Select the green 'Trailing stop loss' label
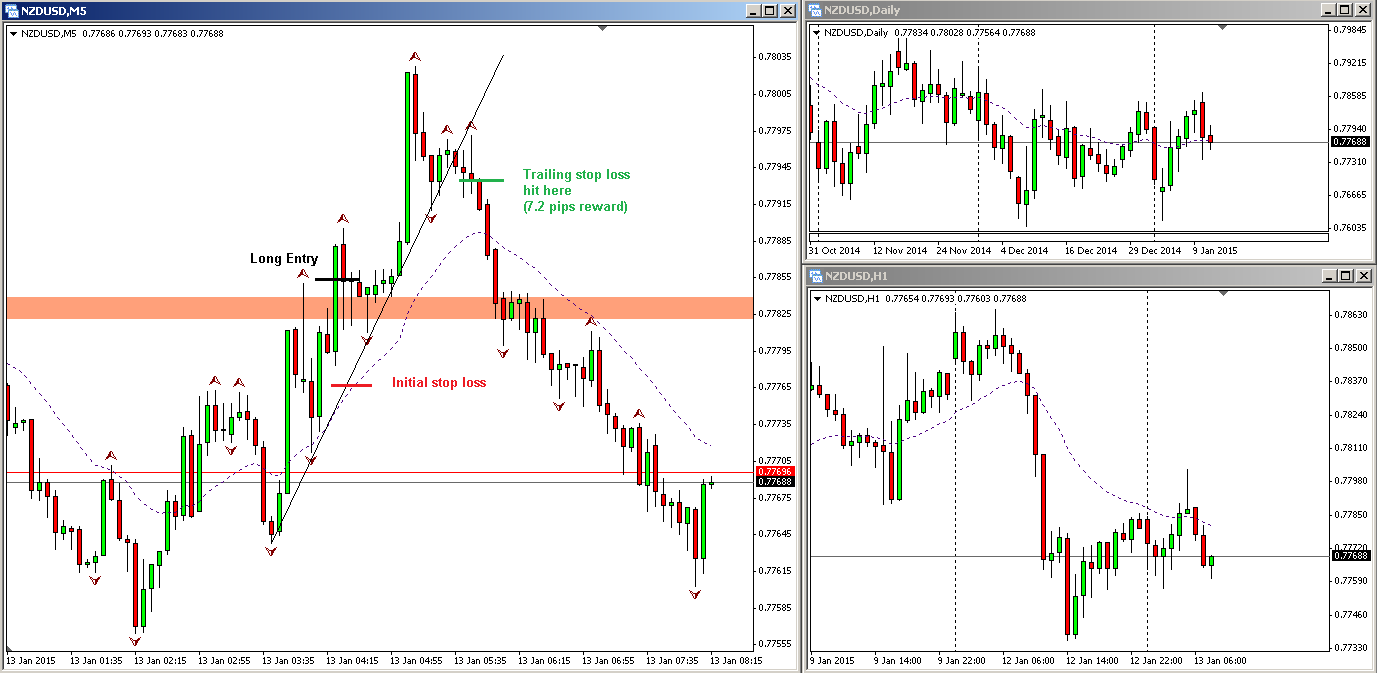This screenshot has height=673, width=1377. point(577,174)
